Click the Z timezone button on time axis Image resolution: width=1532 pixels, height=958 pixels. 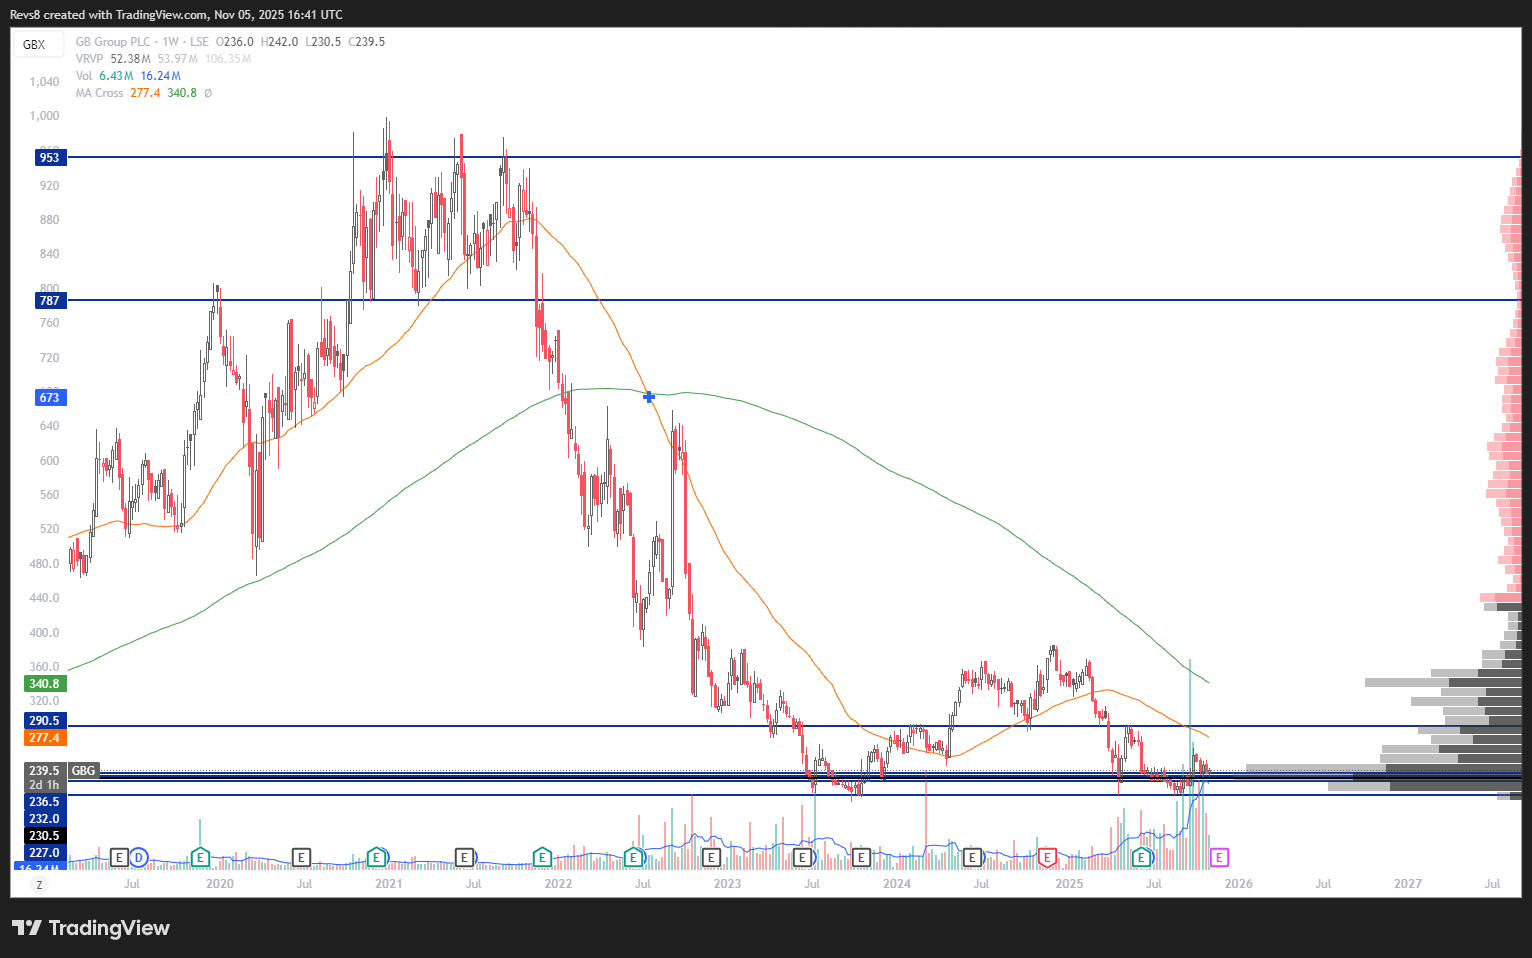39,885
